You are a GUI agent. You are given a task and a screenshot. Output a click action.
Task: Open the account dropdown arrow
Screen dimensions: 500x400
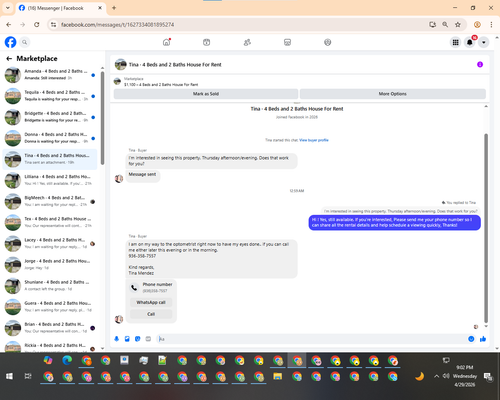tap(484, 42)
